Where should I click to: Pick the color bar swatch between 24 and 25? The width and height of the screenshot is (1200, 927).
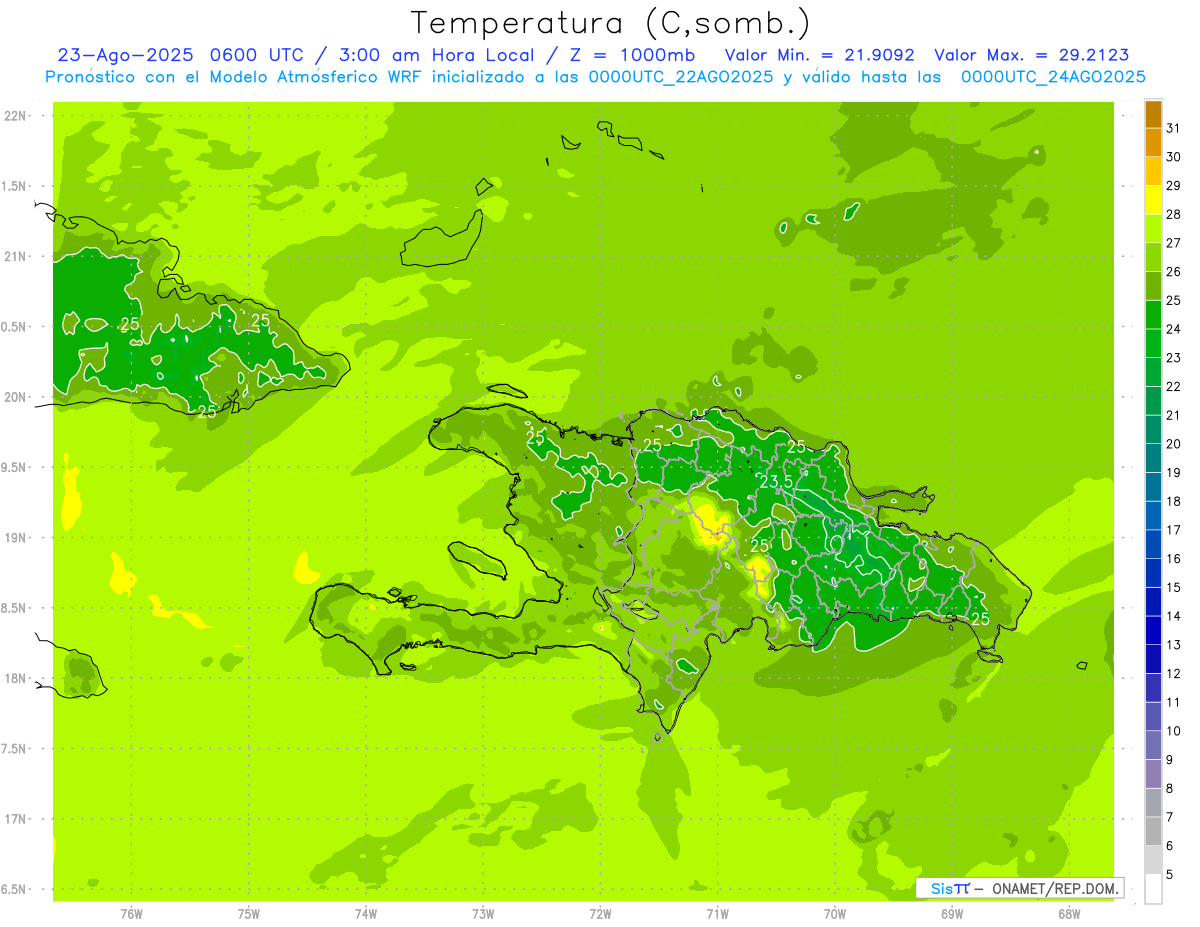[1153, 315]
